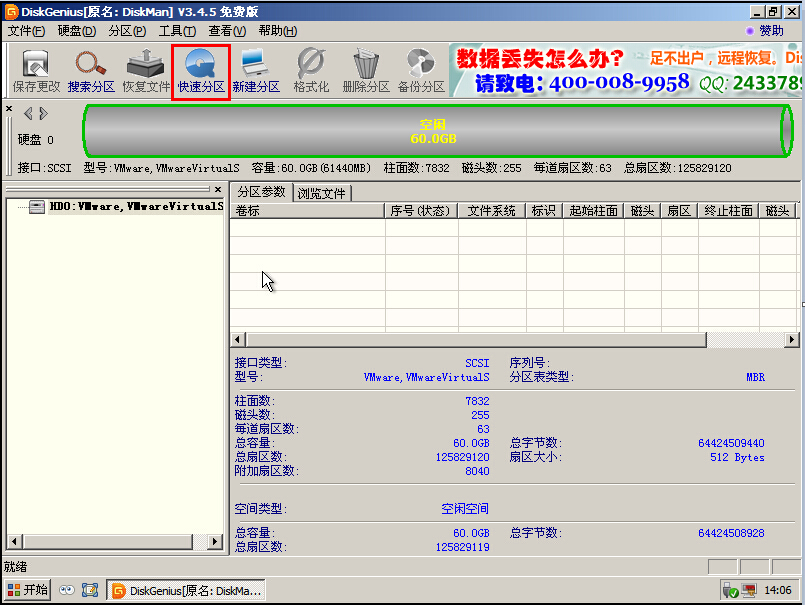
Task: Click the partition table's horizontal scrollbar right arrow
Action: [792, 340]
